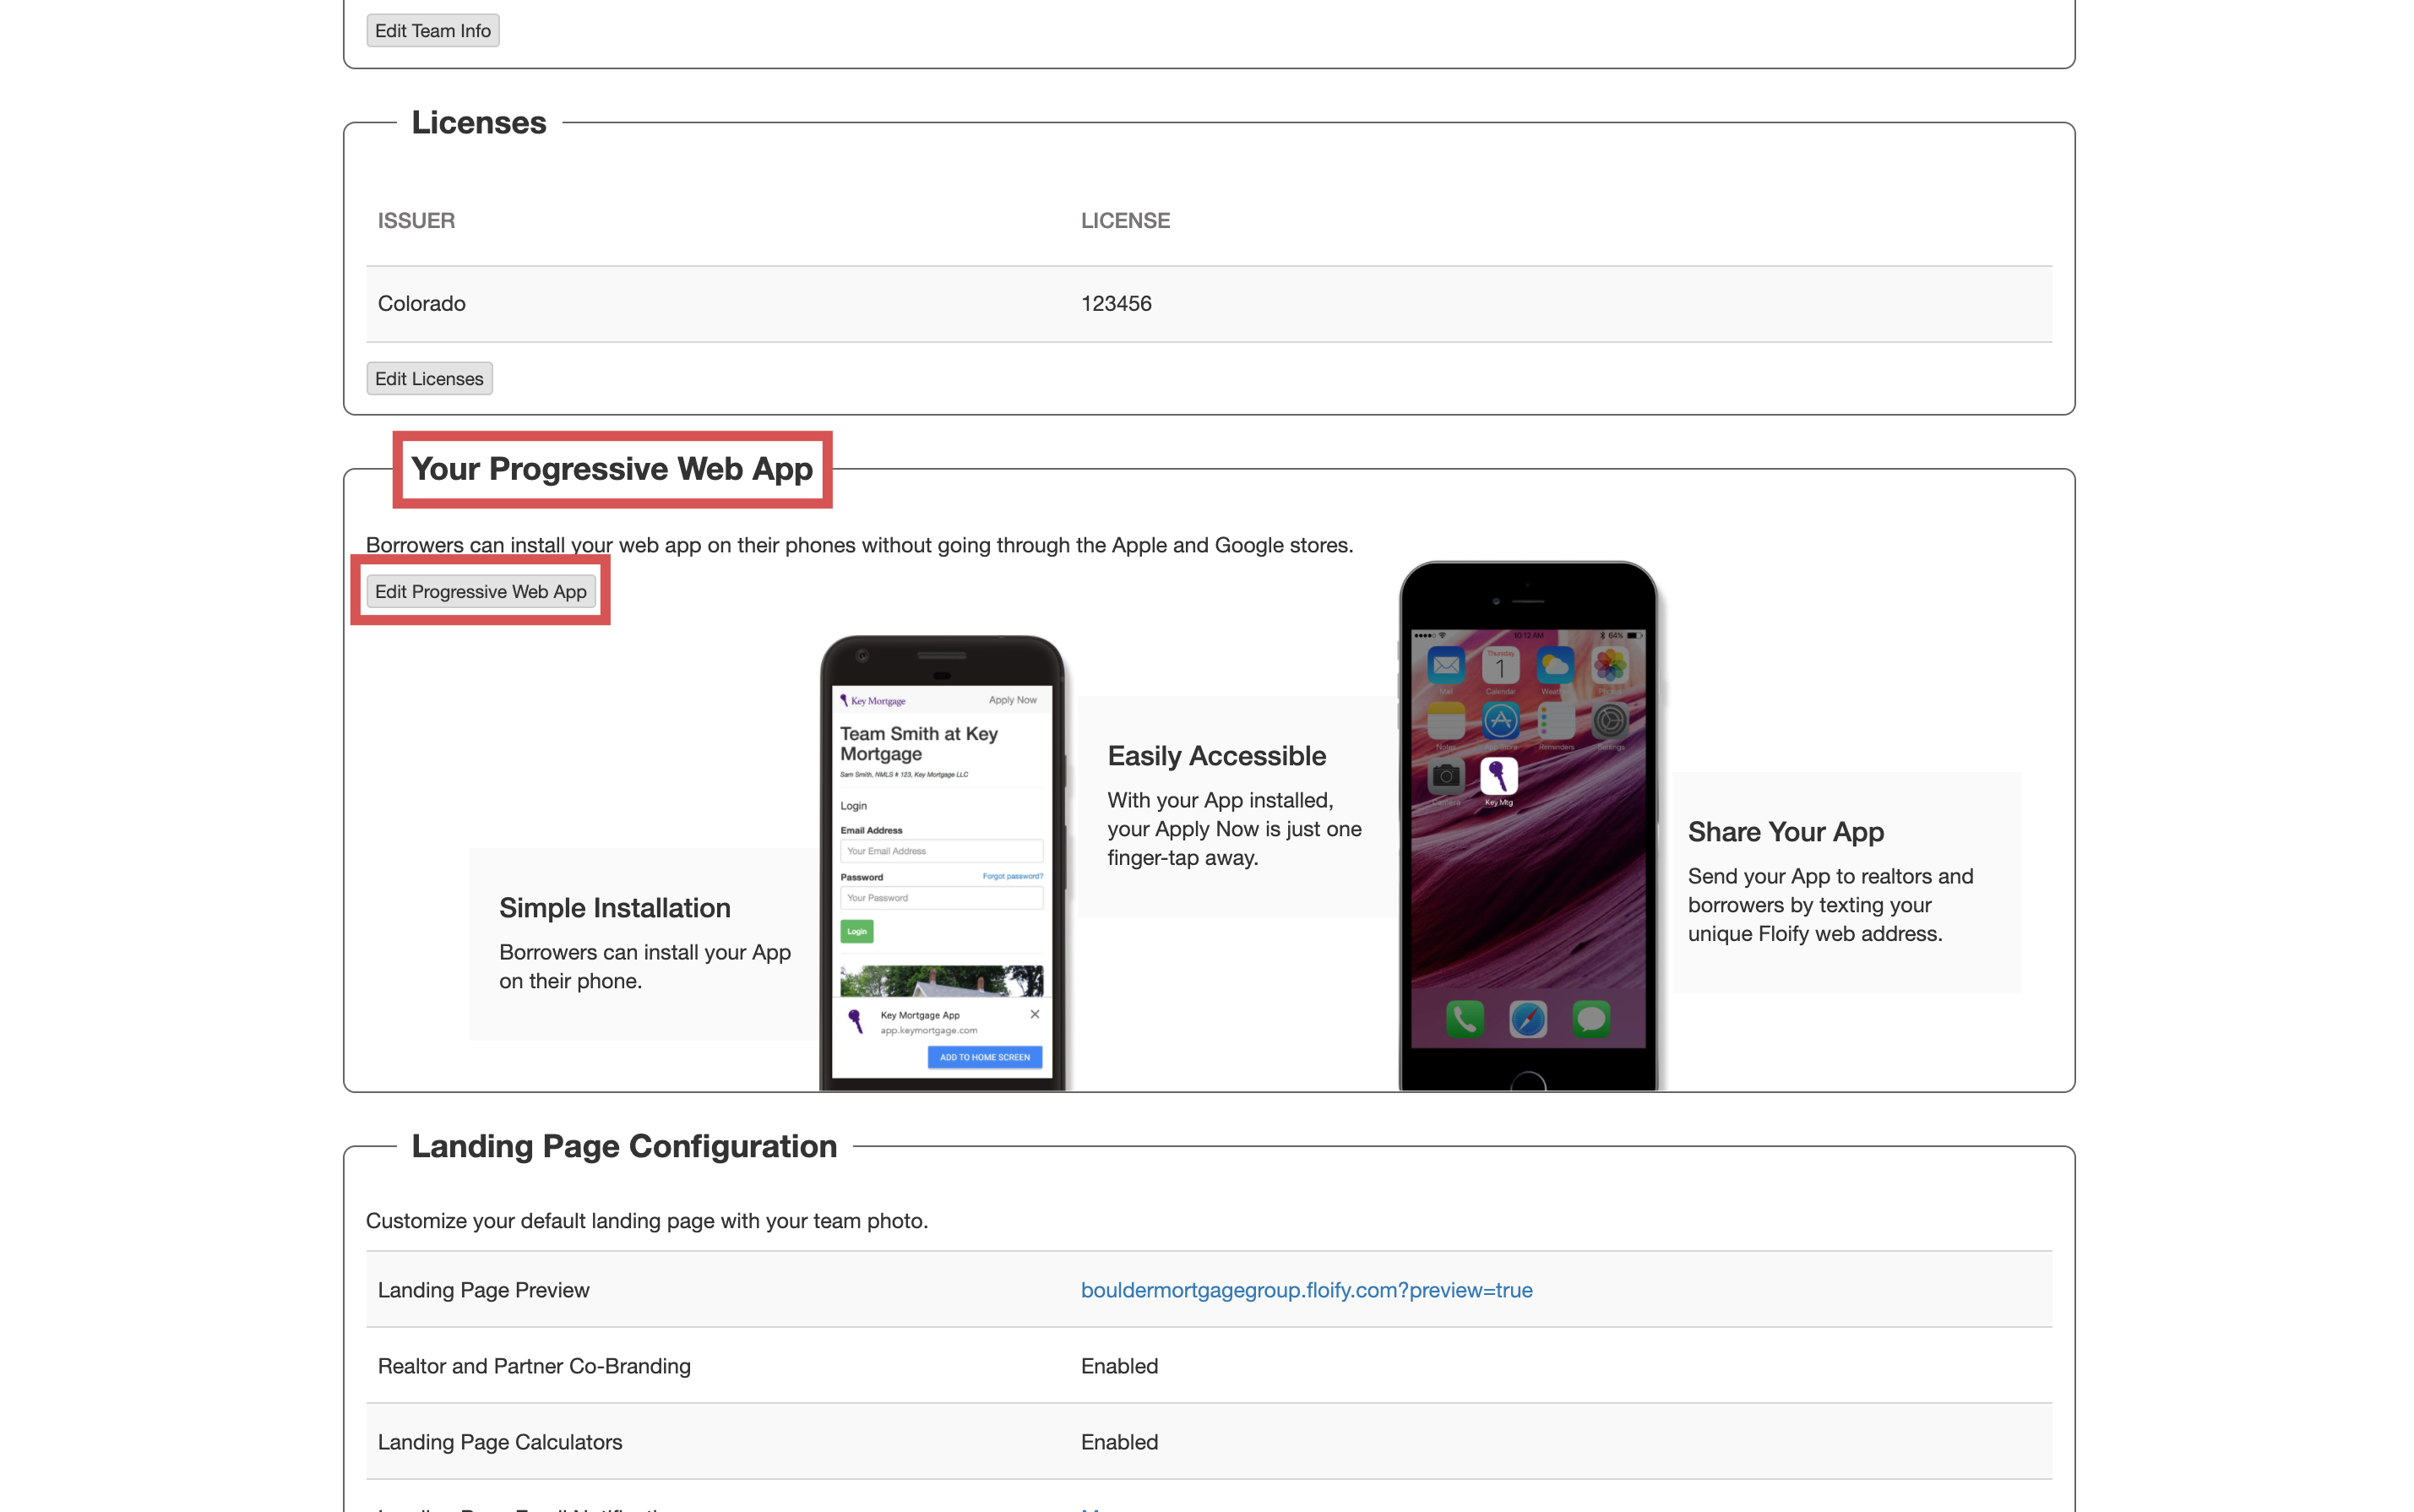Tap the Camera app icon
The width and height of the screenshot is (2414, 1512).
pos(1447,778)
